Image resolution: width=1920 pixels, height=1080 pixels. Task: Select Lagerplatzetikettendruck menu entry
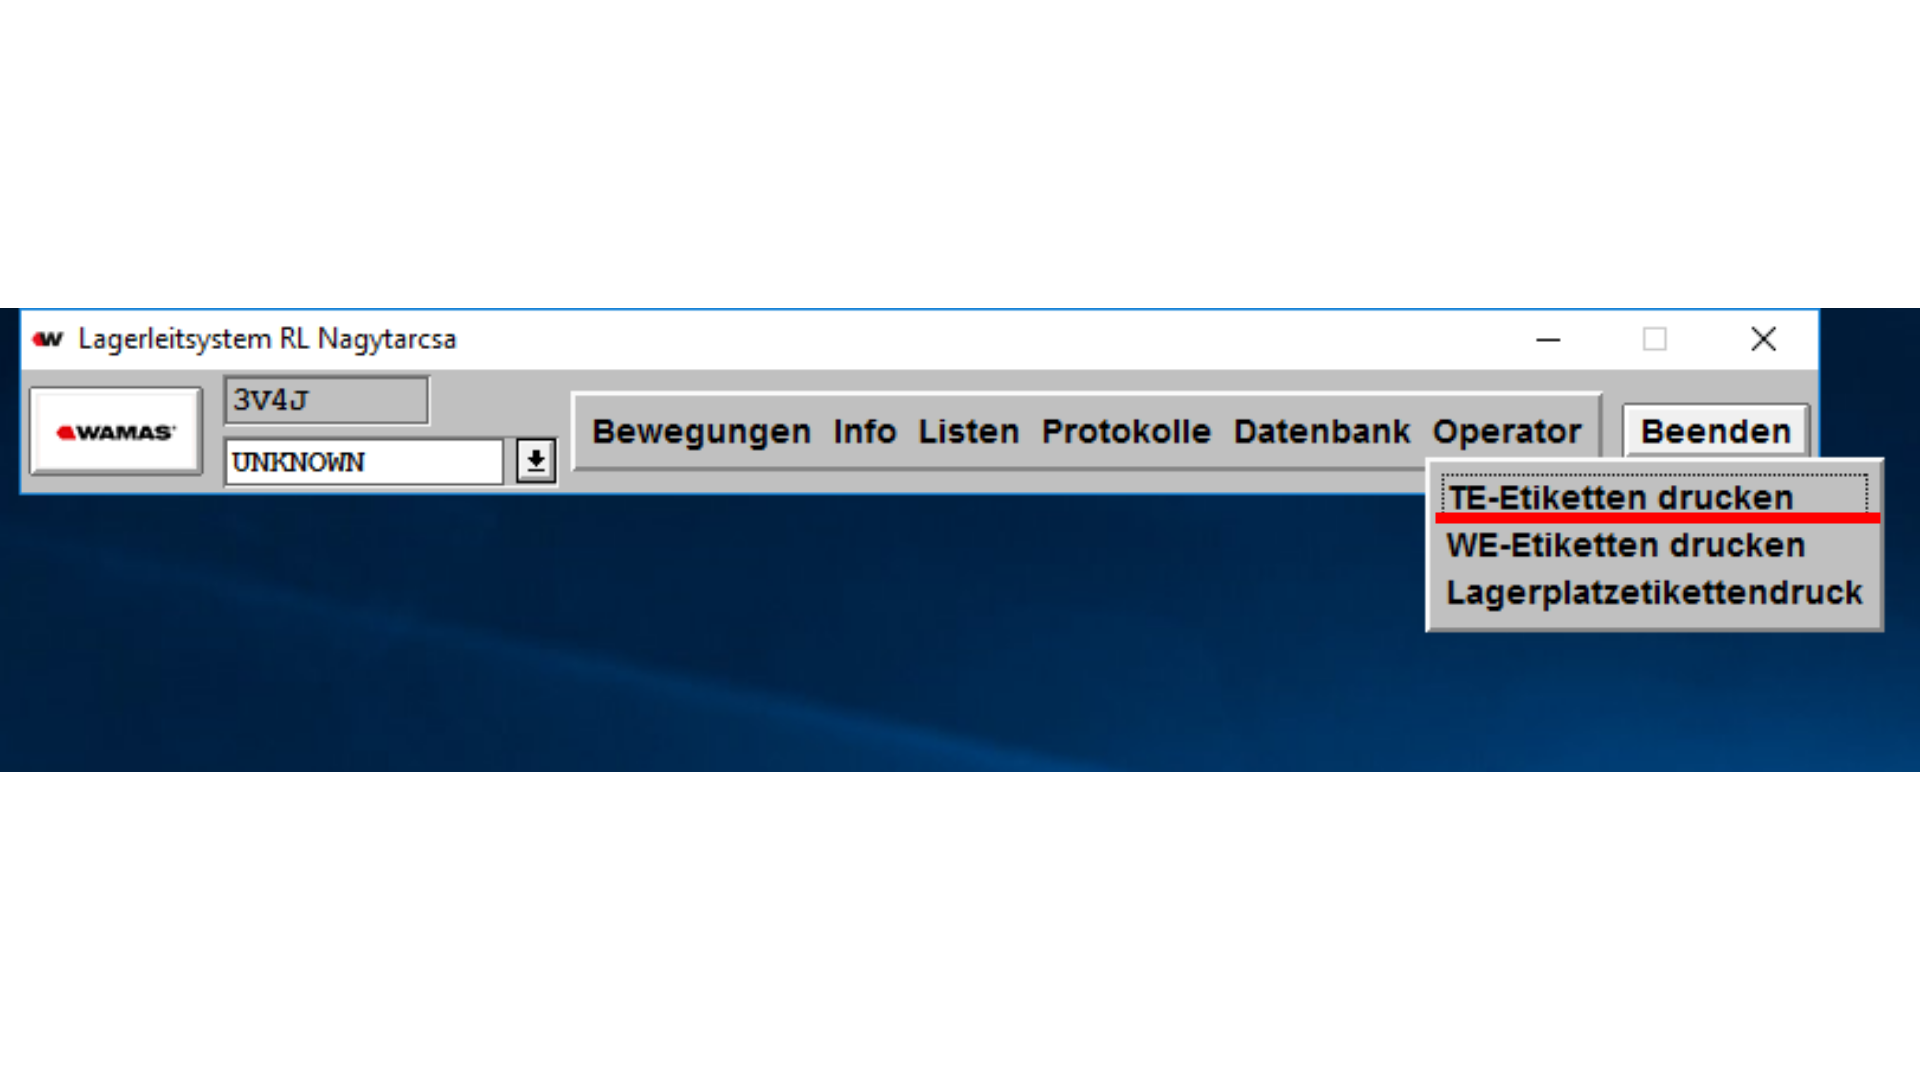1654,592
